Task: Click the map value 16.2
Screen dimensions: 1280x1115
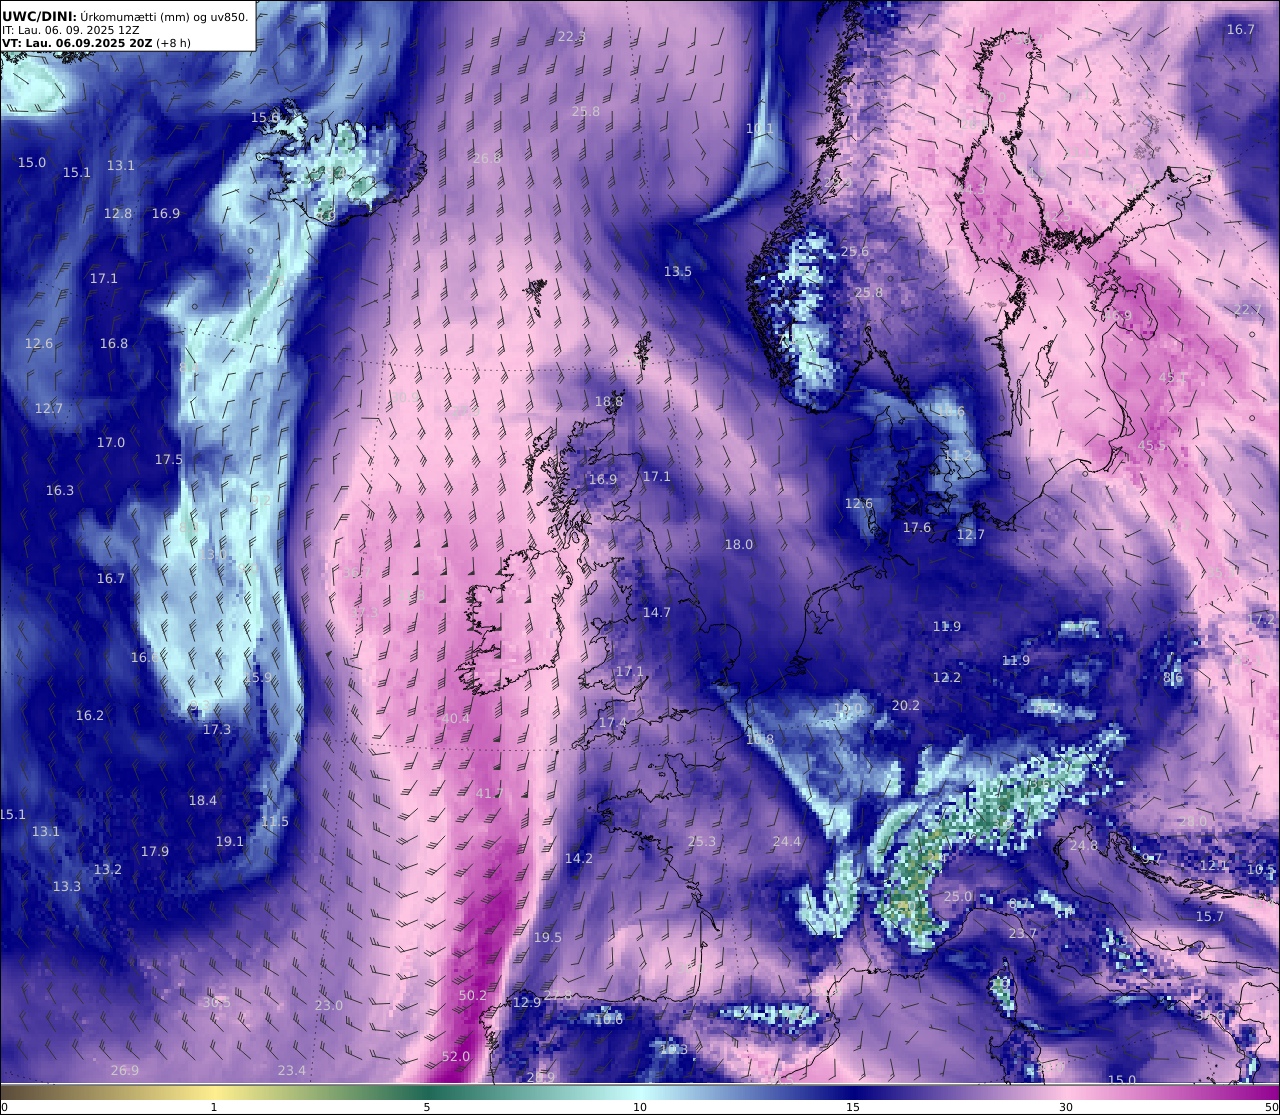Action: tap(90, 716)
